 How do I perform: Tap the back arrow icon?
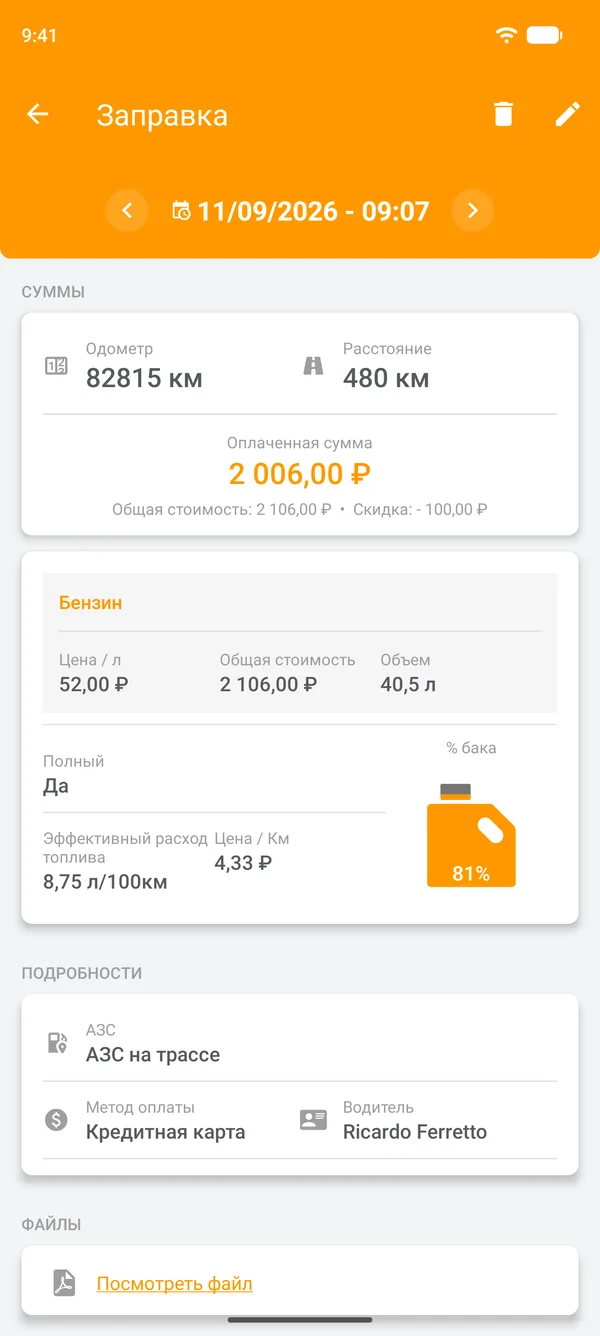[37, 114]
